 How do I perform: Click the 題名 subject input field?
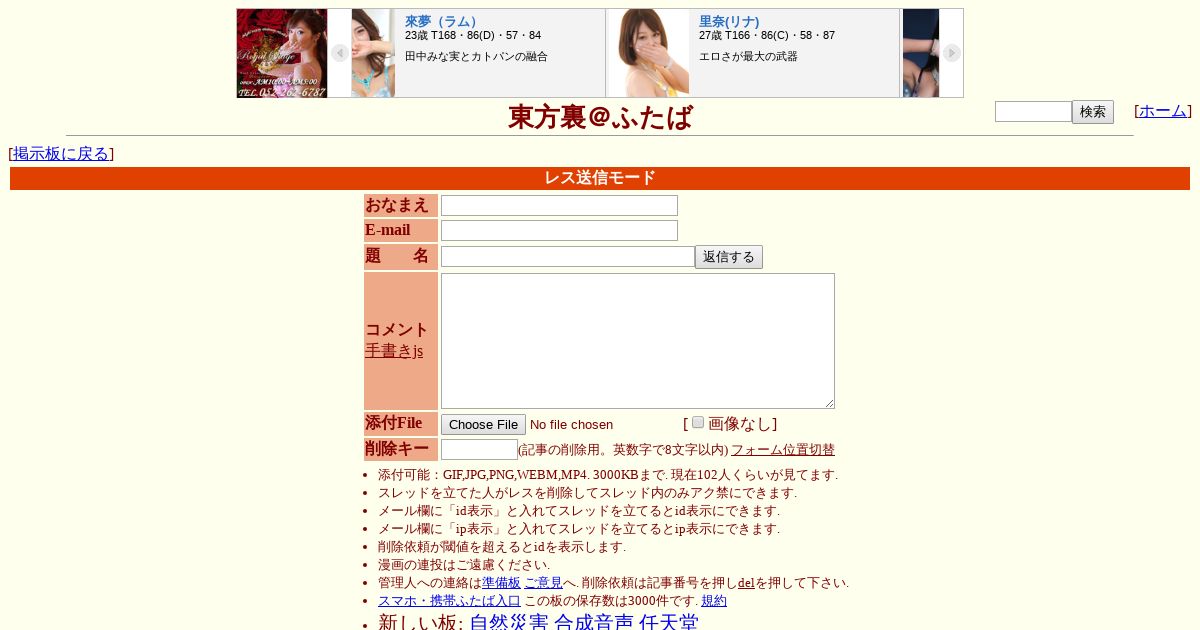(568, 256)
